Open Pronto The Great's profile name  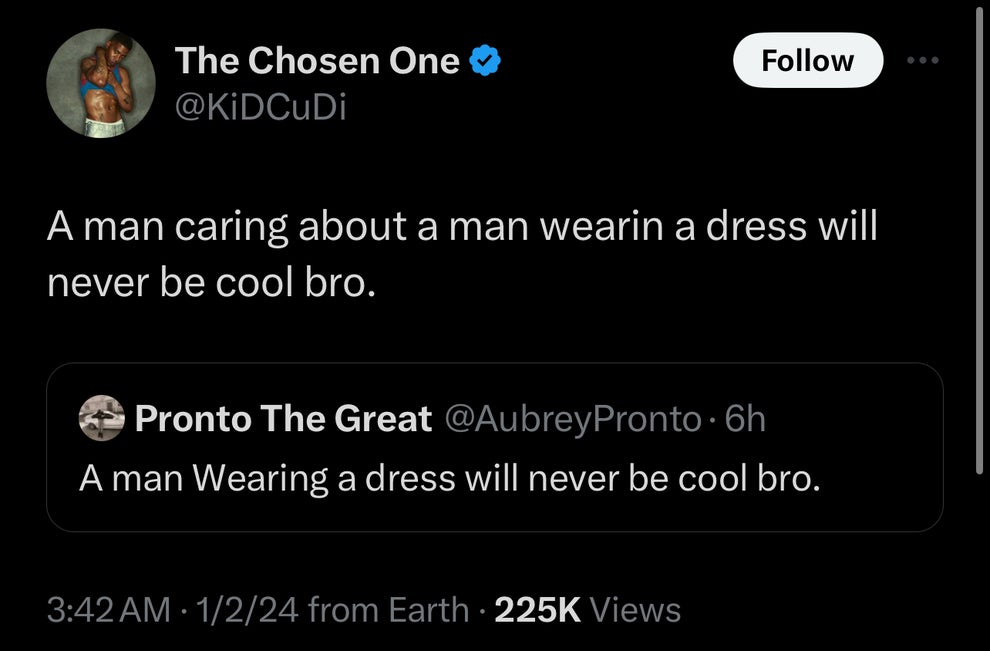[283, 418]
